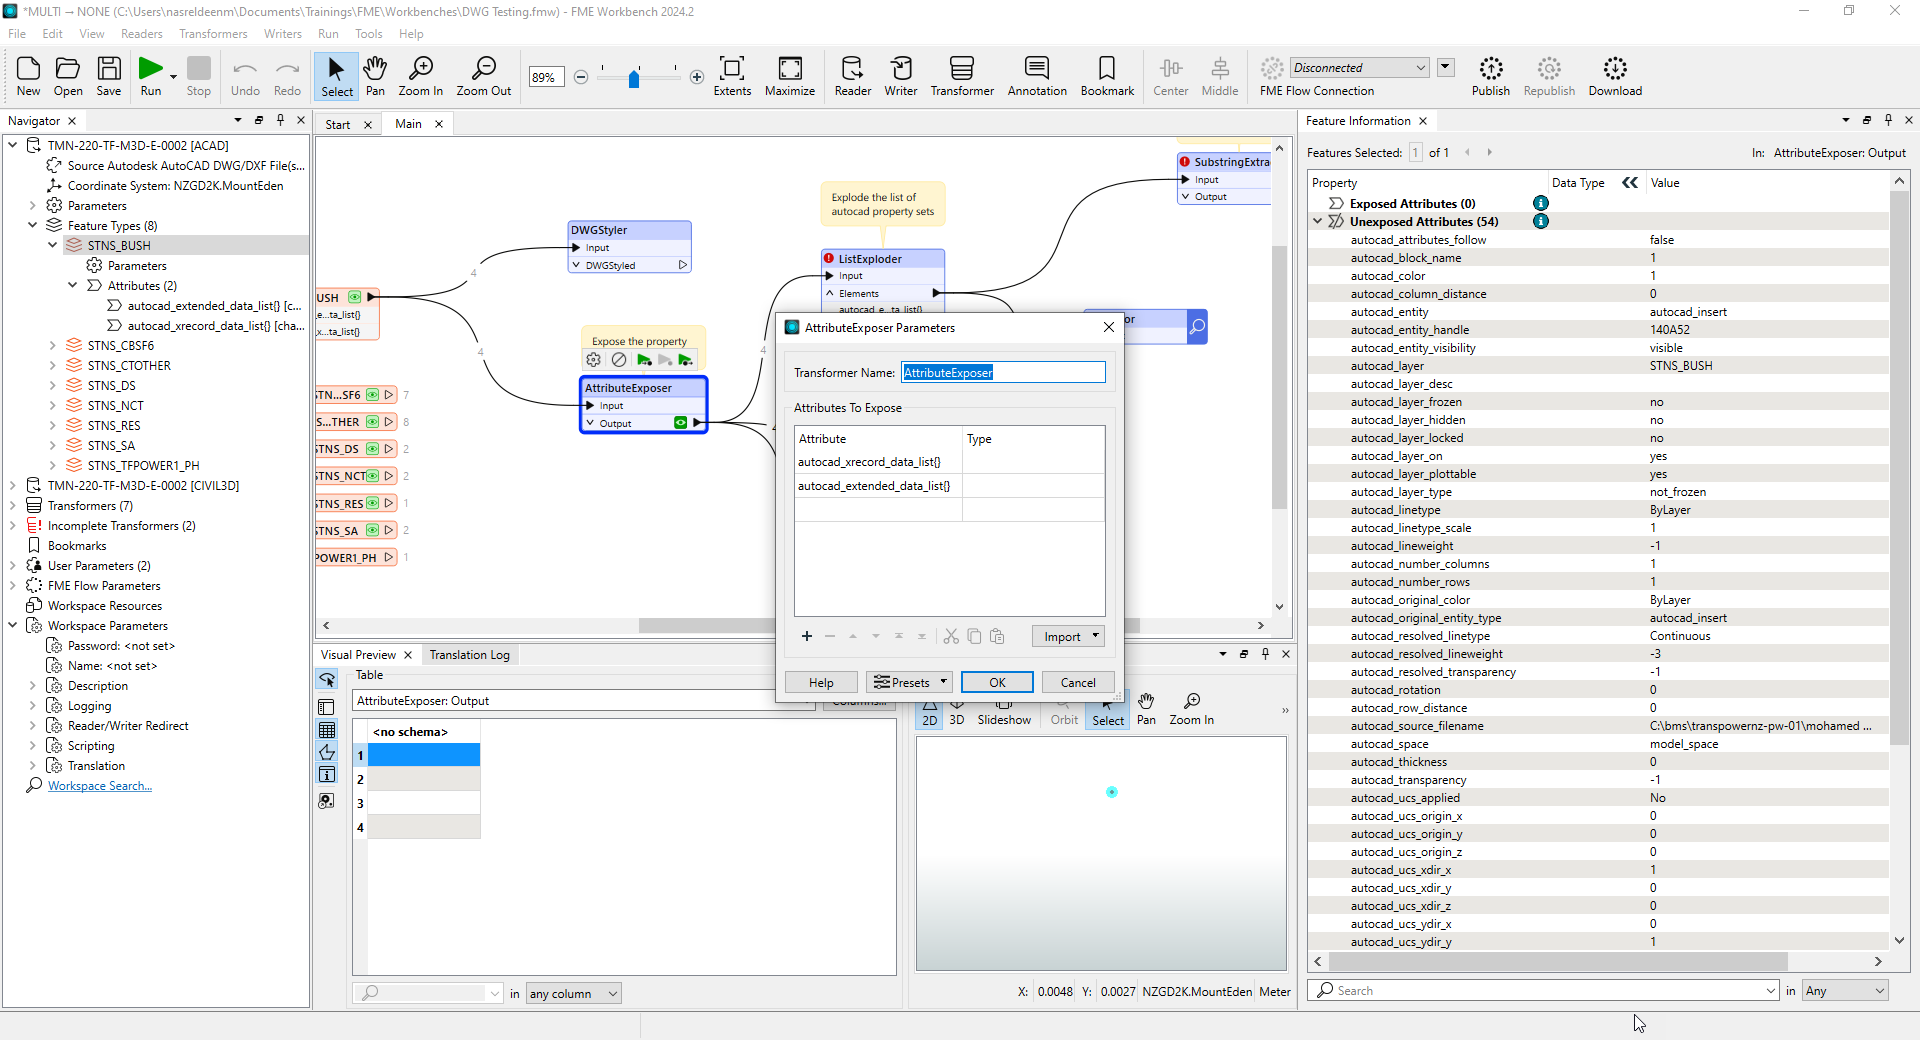Toggle eye icon on STN...SF6 feature type
The height and width of the screenshot is (1040, 1920).
pos(372,395)
